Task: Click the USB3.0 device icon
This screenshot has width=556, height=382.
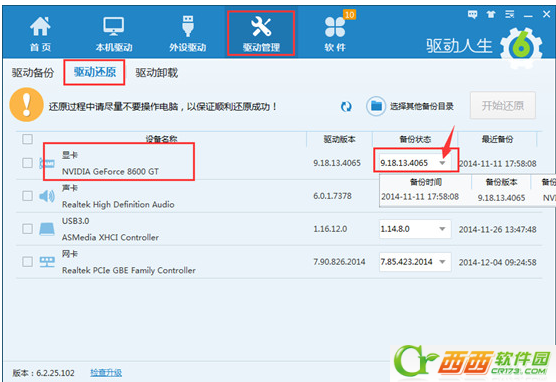Action: pos(47,229)
